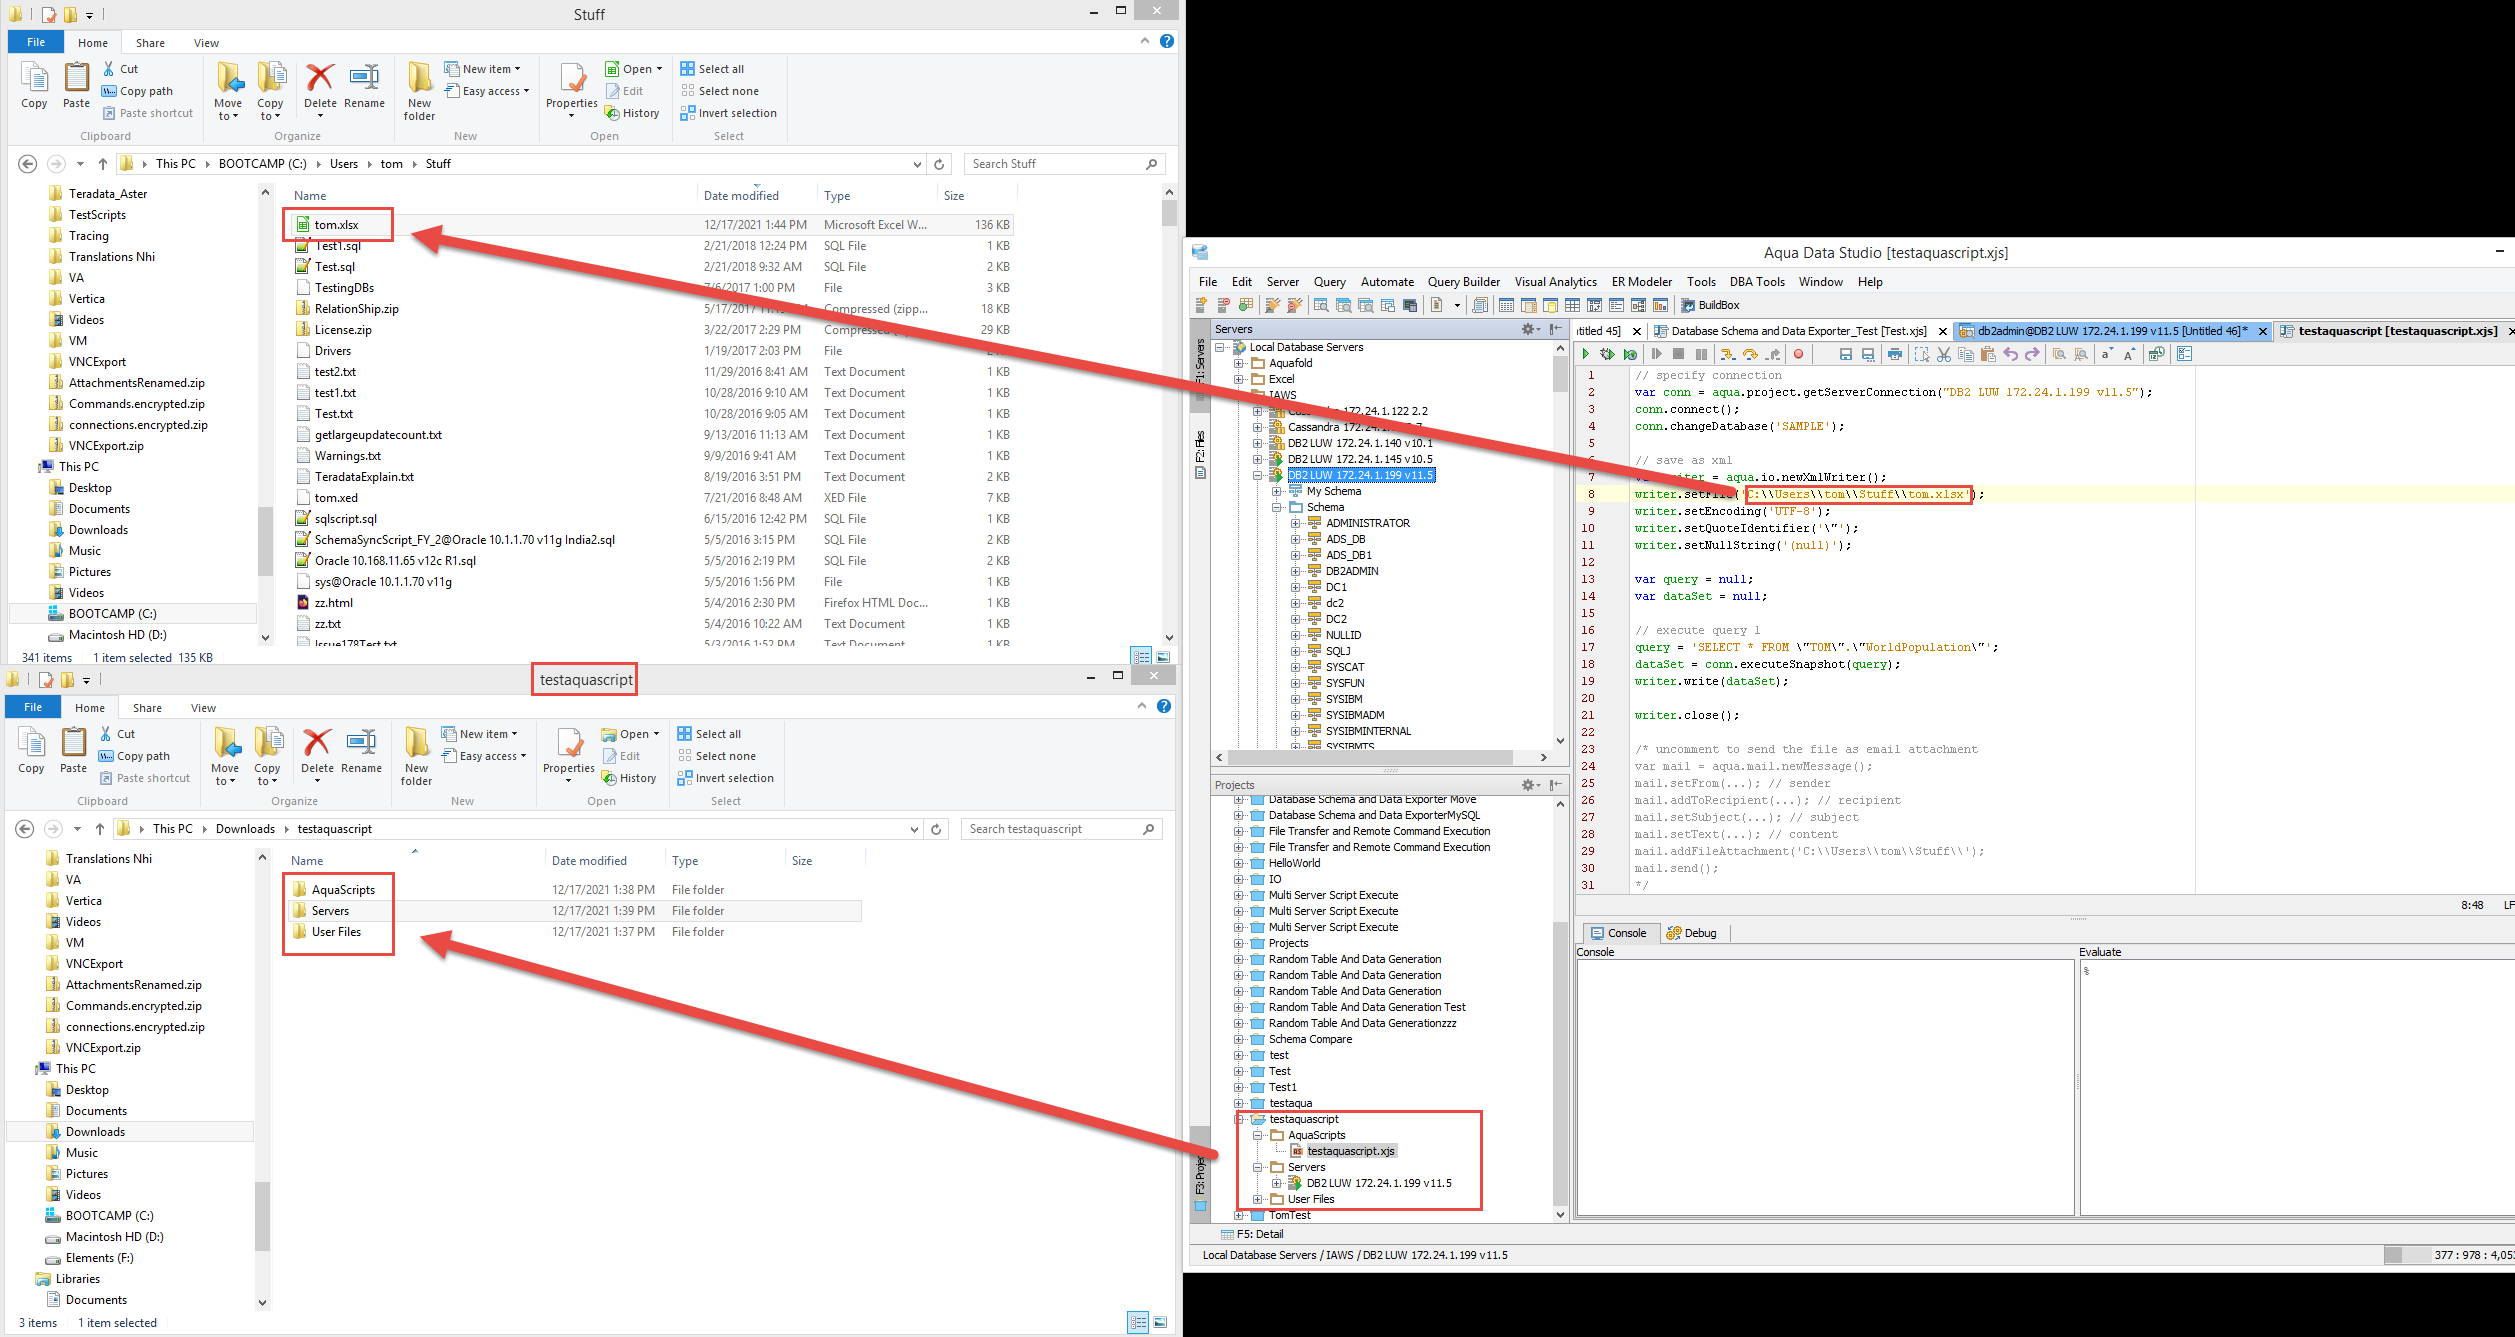This screenshot has width=2515, height=1337.
Task: Toggle large icons view in testaquascript window
Action: (1161, 1322)
